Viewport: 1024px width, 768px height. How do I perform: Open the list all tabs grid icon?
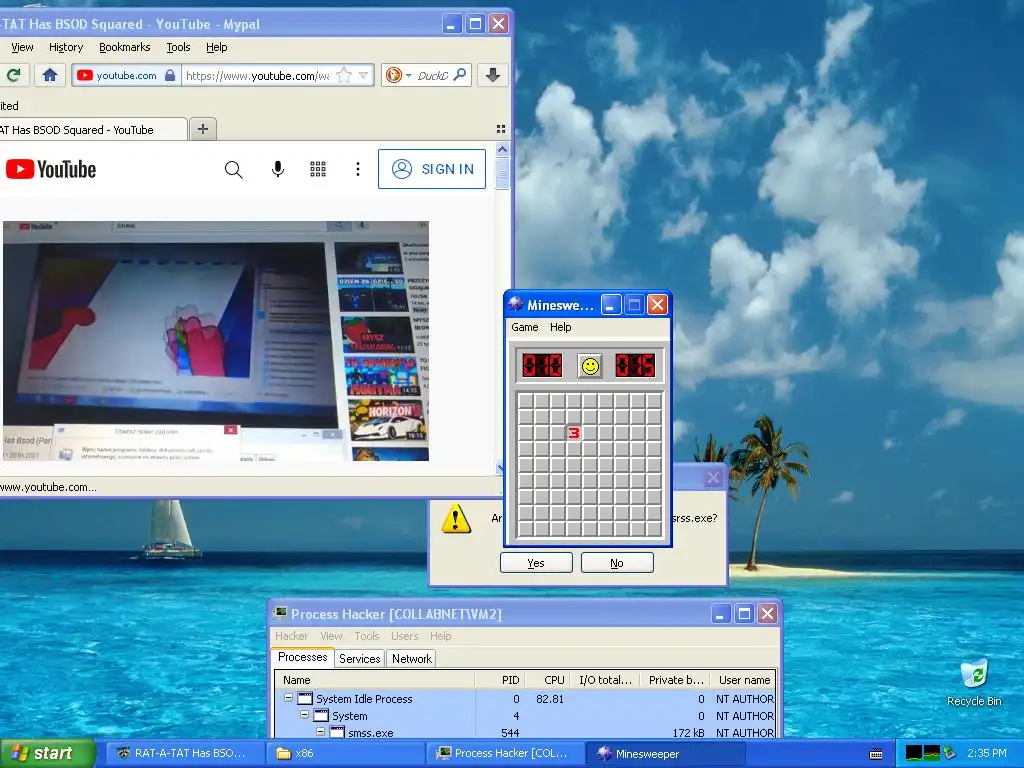point(501,129)
